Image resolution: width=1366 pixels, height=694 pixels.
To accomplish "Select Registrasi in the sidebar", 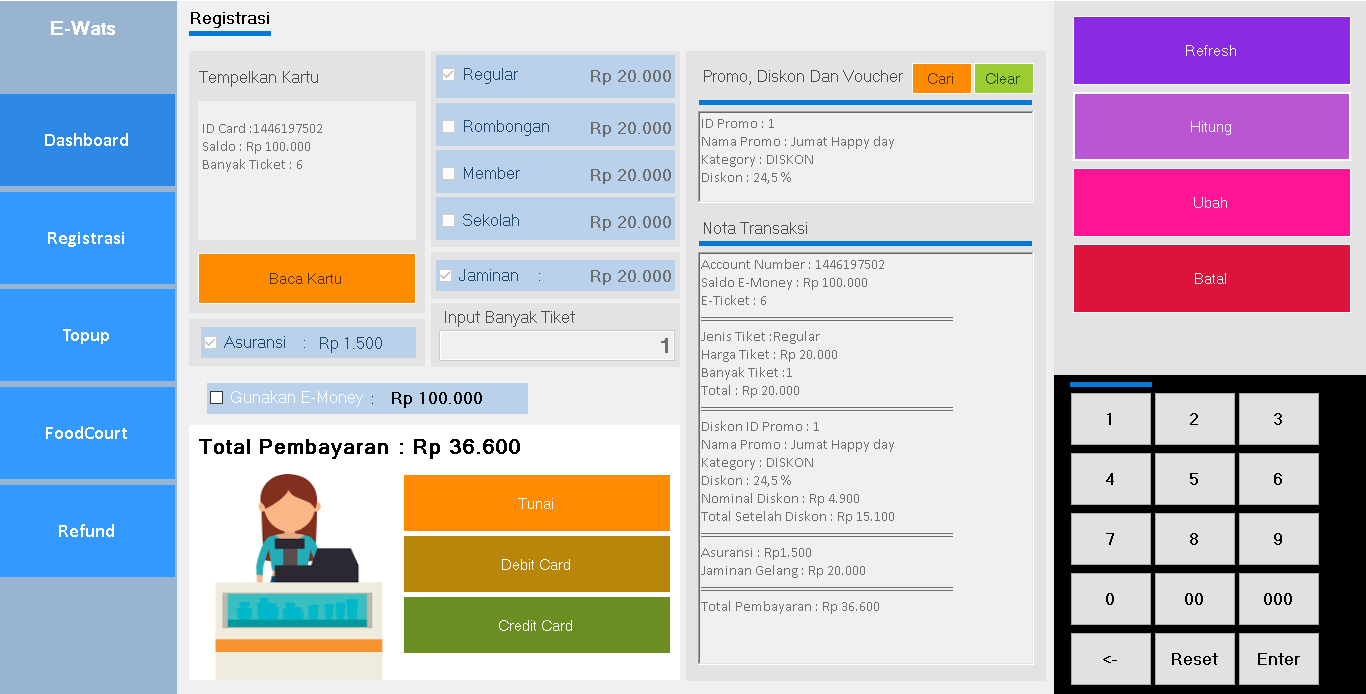I will (86, 237).
